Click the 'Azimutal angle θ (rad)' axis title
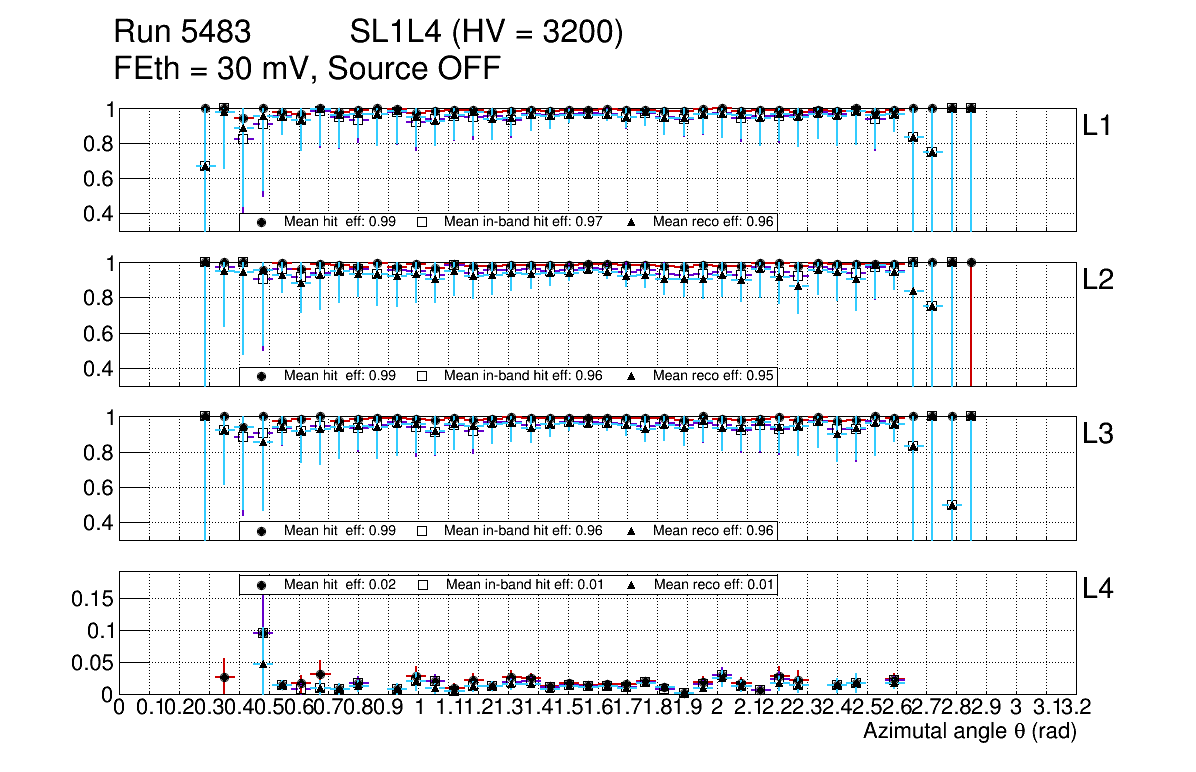The height and width of the screenshot is (772, 1196). pyautogui.click(x=969, y=732)
